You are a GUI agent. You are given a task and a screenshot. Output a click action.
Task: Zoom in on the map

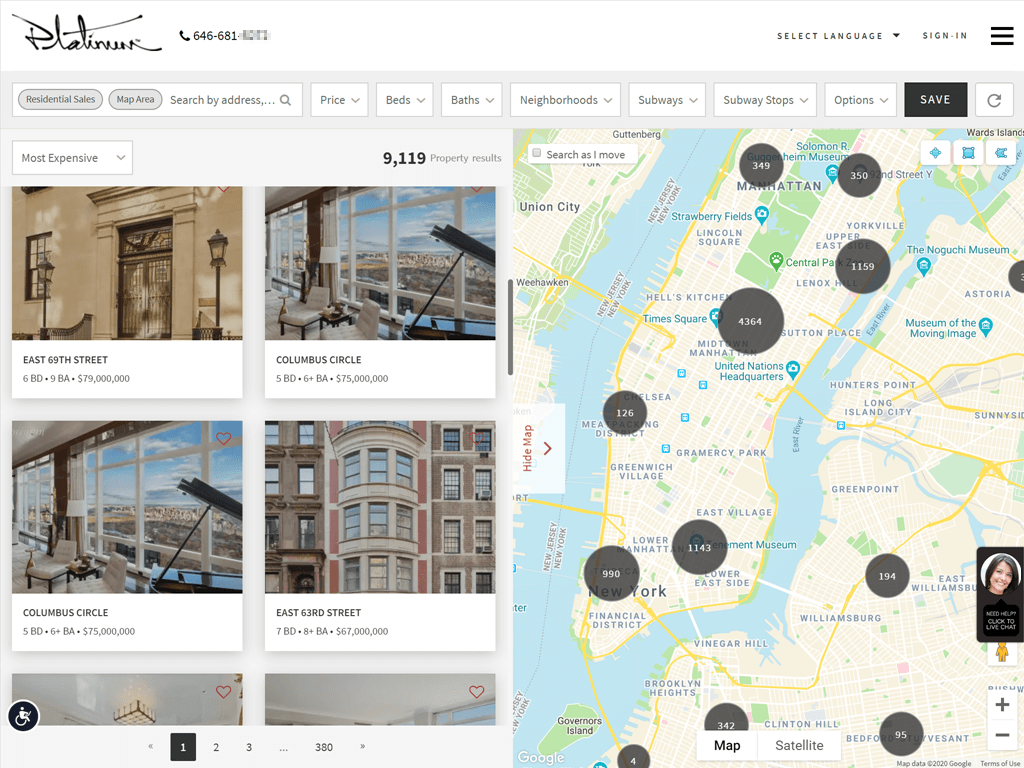pyautogui.click(x=1002, y=705)
